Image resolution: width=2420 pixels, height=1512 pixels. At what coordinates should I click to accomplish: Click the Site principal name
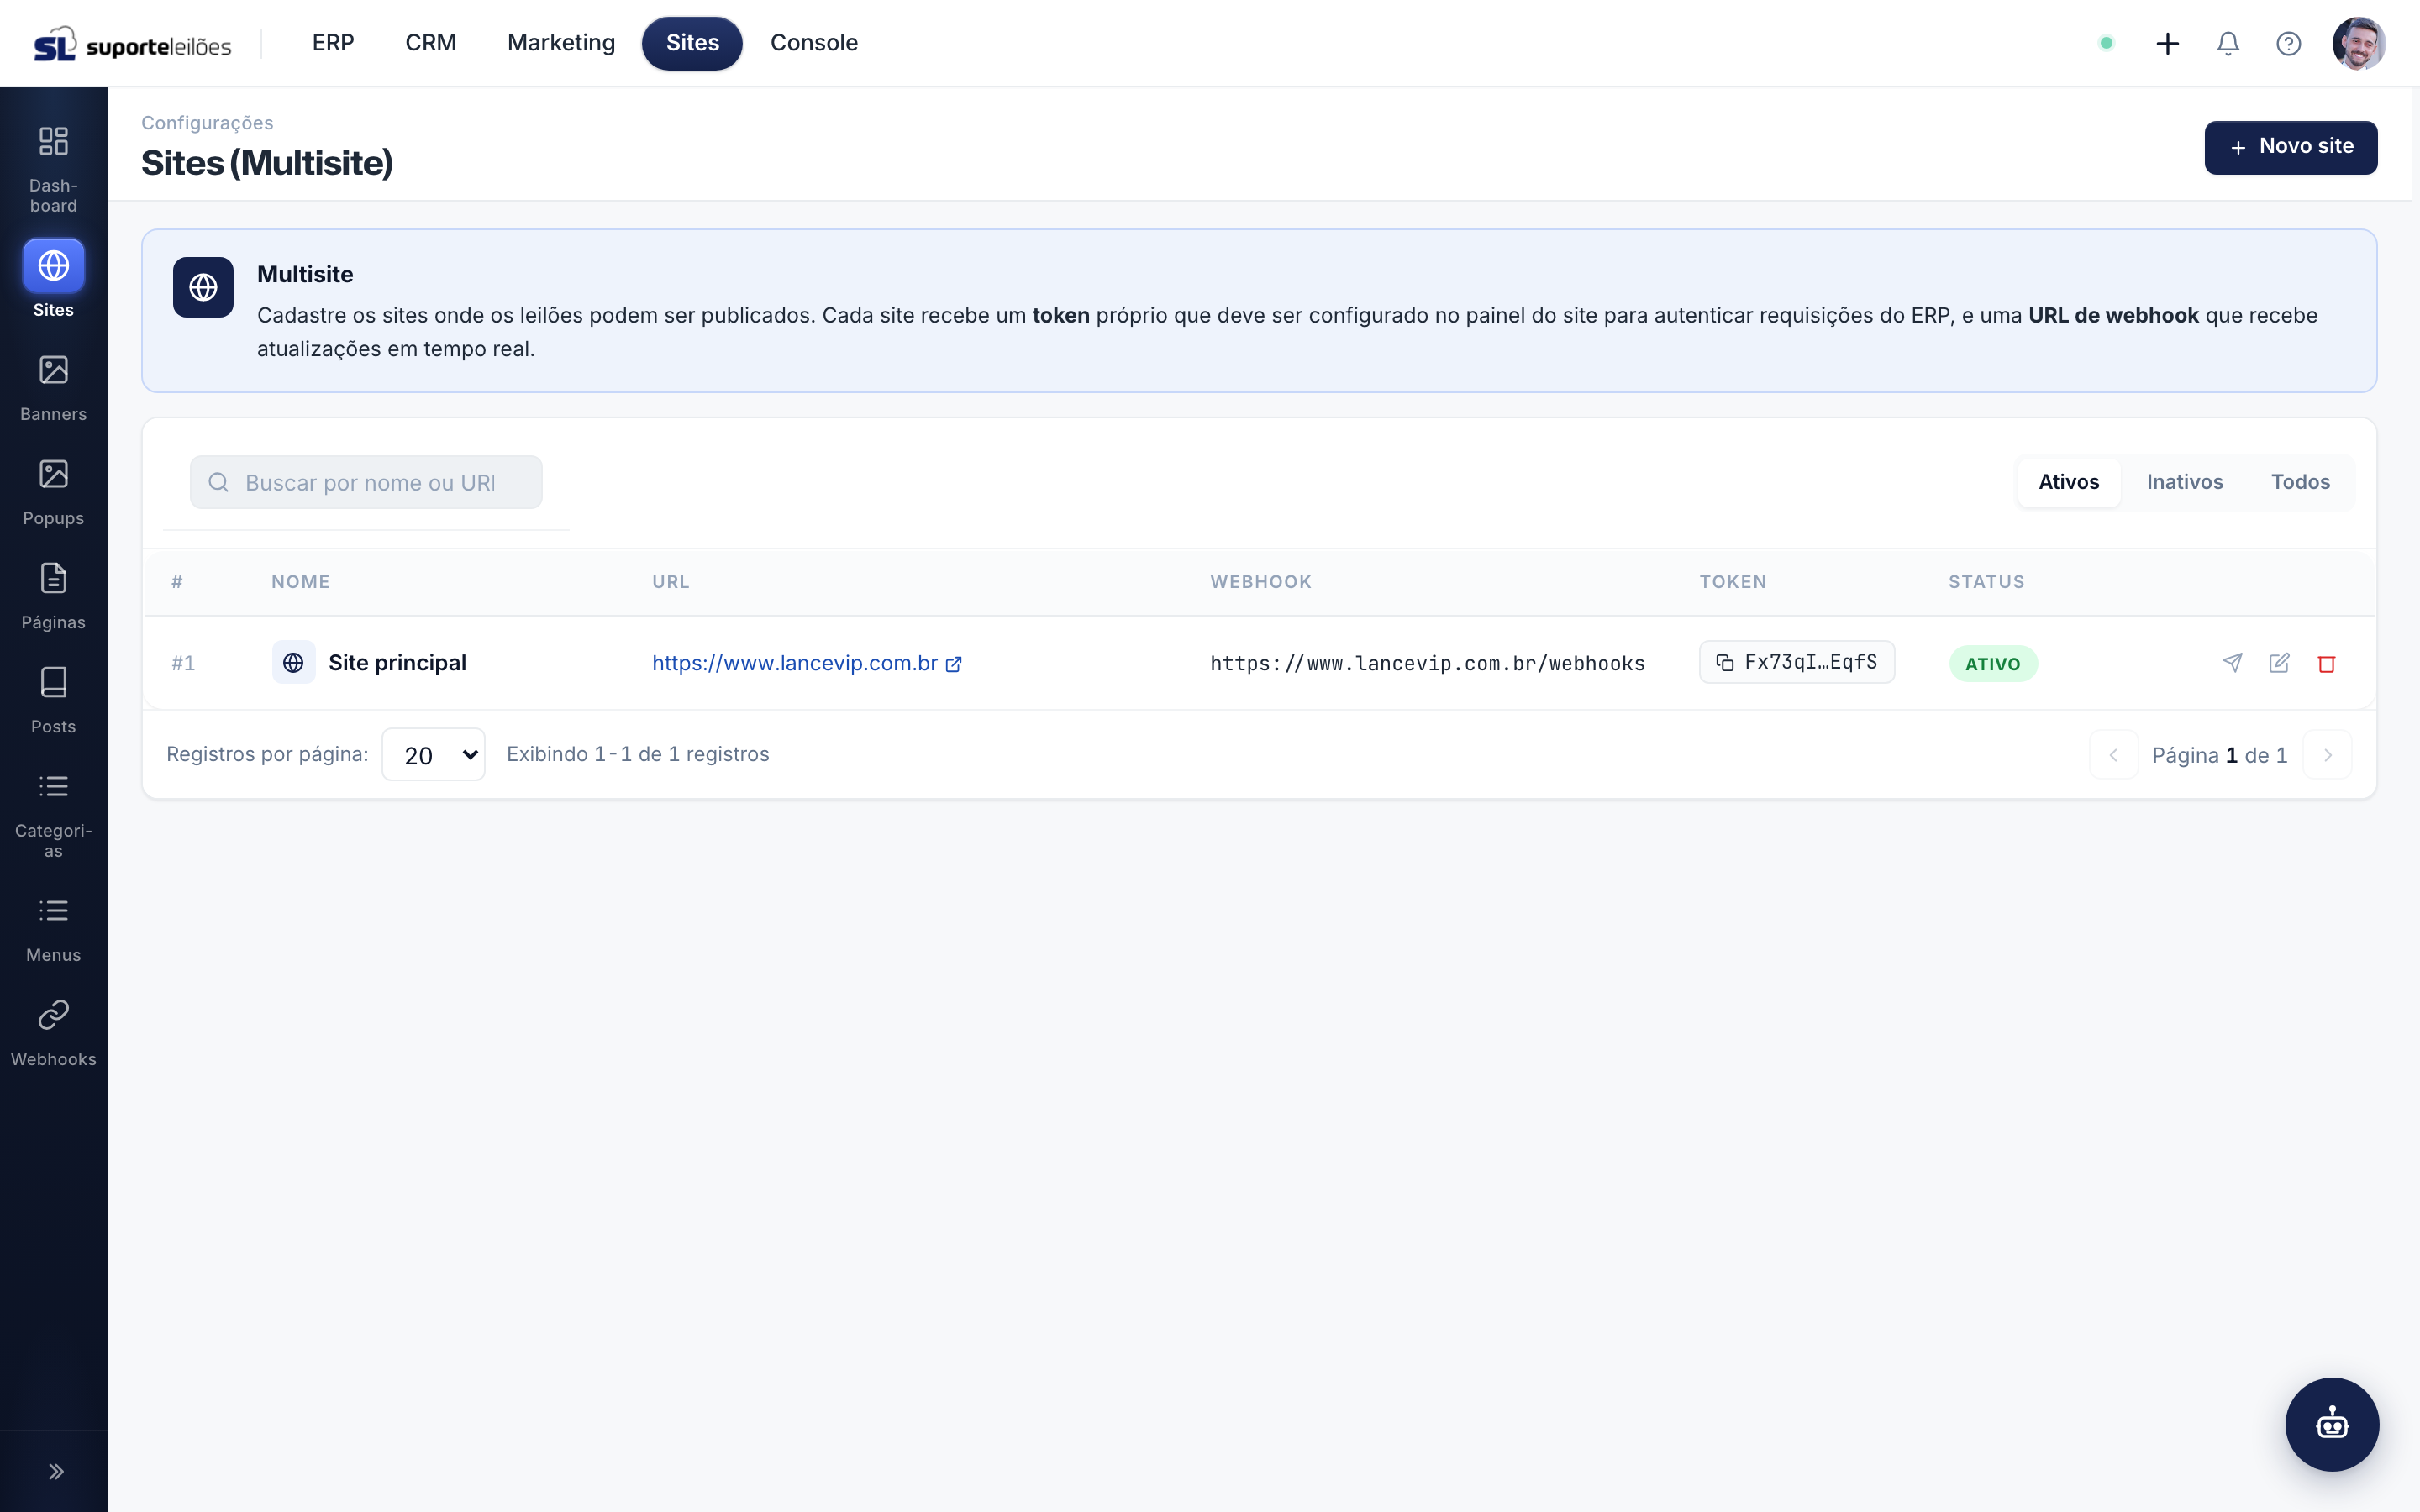click(397, 662)
